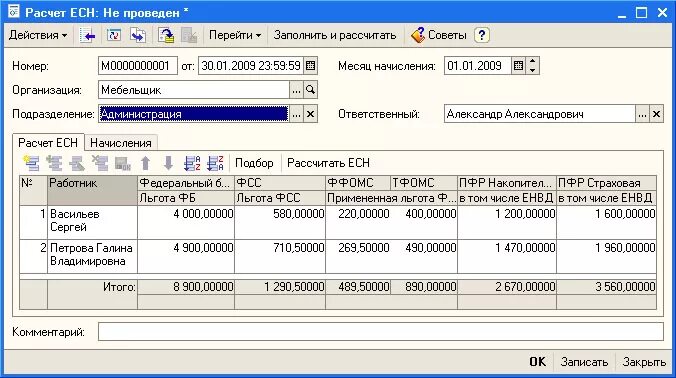Clear the Подразделение field with X
Viewport: 676px width, 378px height.
(x=310, y=114)
